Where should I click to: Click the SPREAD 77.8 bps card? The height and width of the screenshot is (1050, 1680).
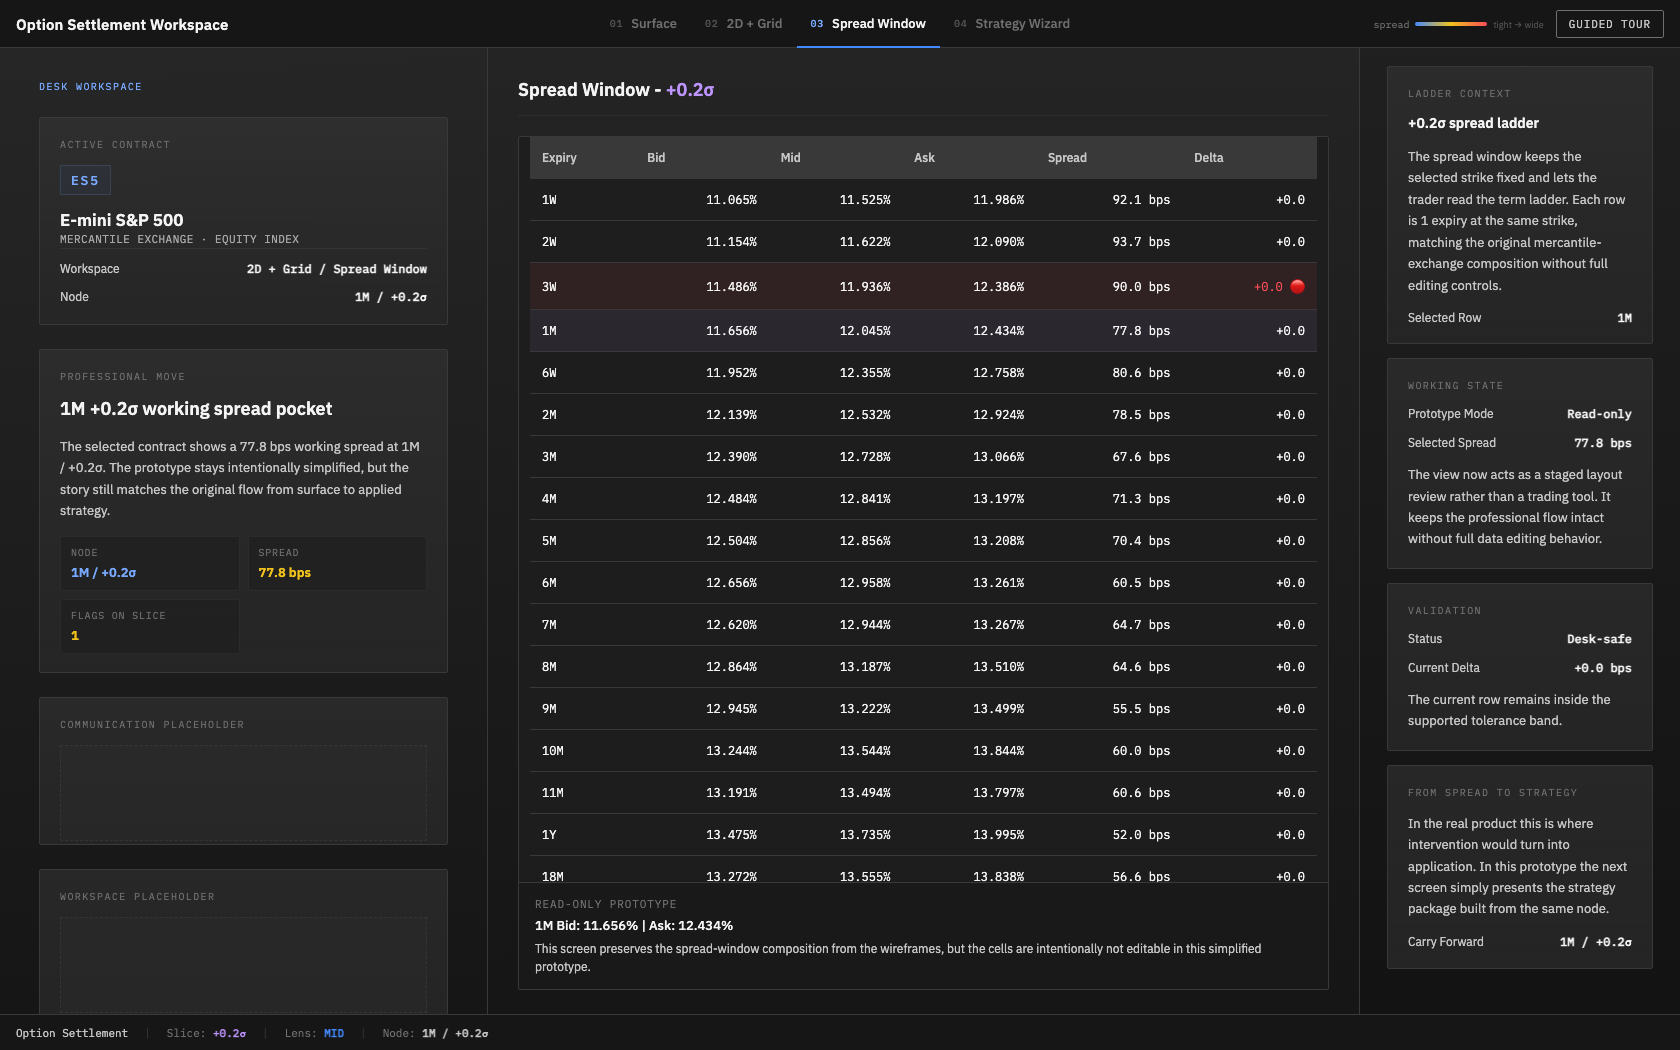pos(337,563)
